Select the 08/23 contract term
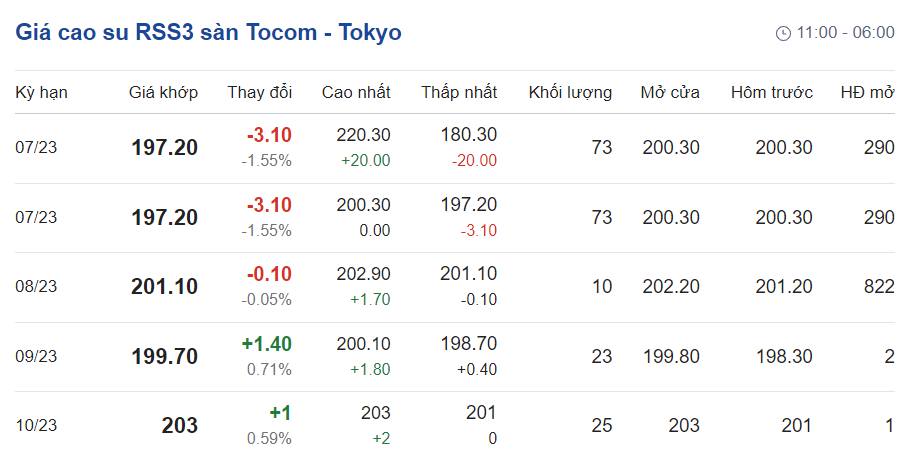 click(37, 287)
